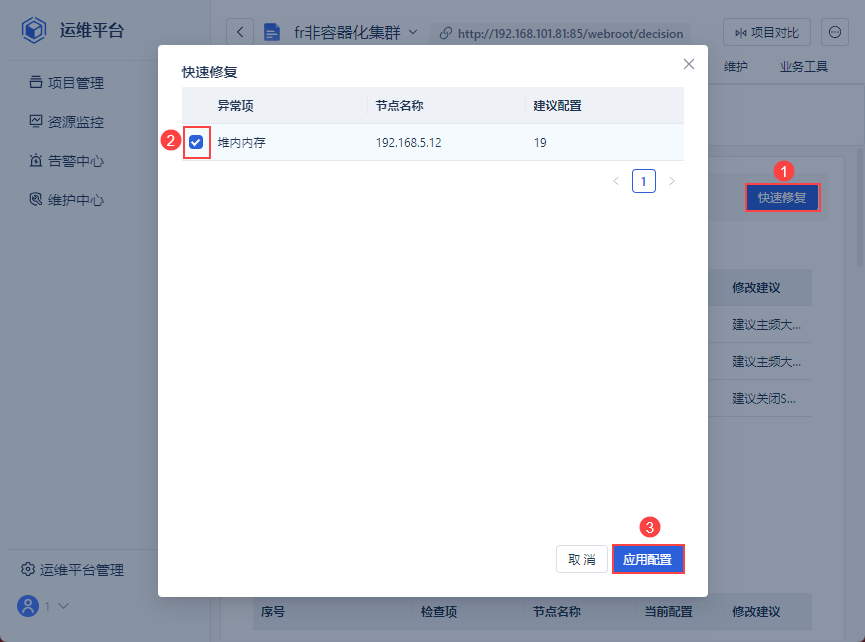Open the more options ellipsis button
865x642 pixels.
(x=835, y=33)
